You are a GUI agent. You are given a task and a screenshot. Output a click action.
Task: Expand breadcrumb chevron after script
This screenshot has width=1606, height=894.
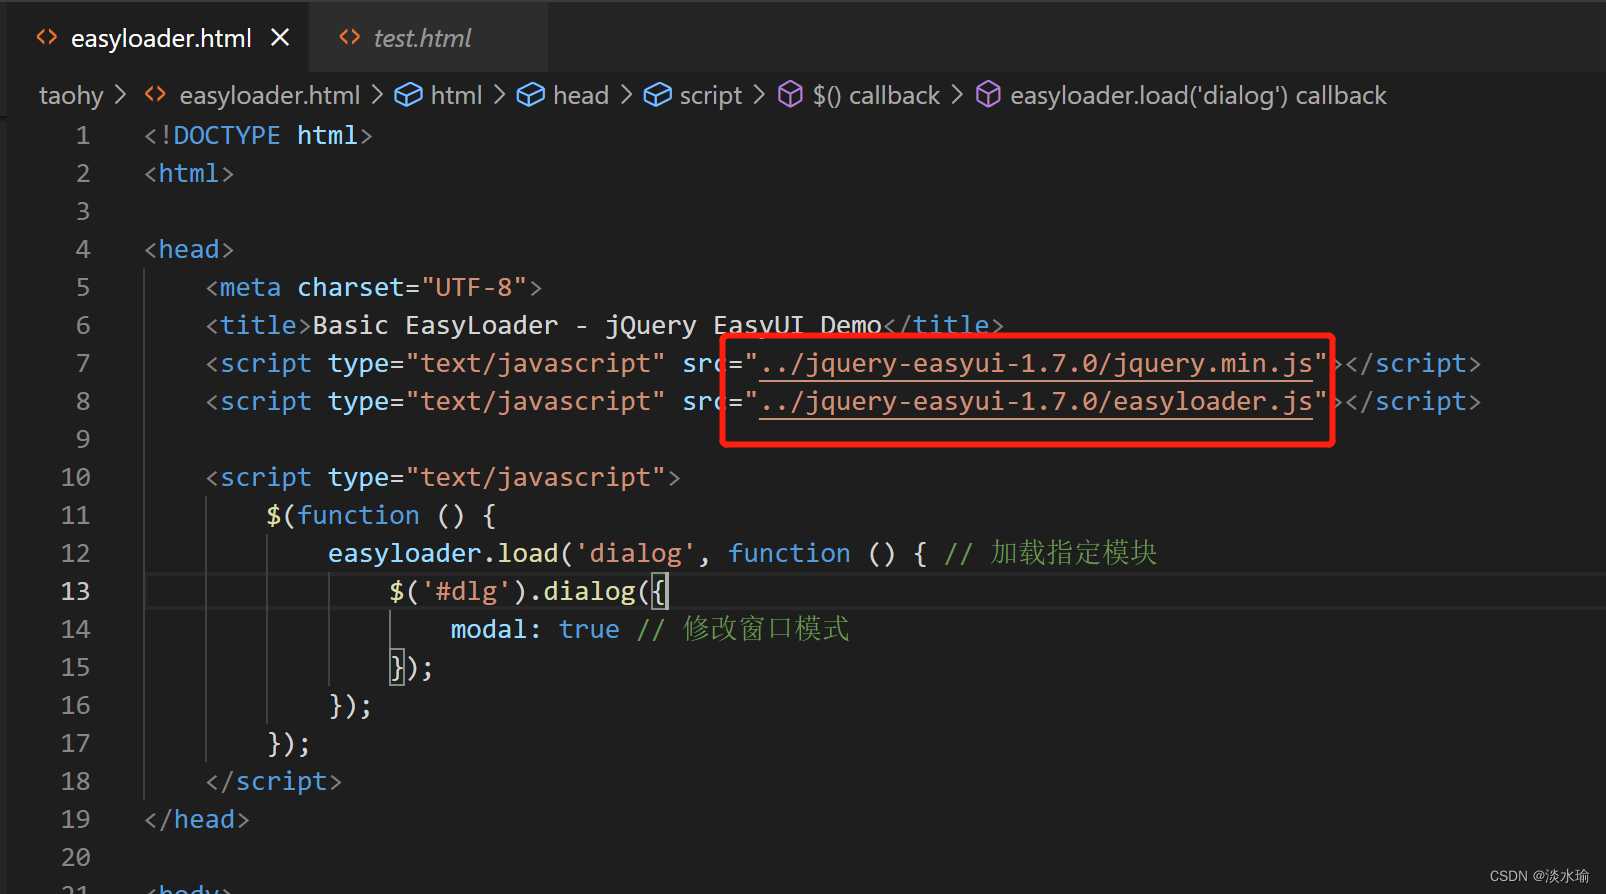coord(759,94)
